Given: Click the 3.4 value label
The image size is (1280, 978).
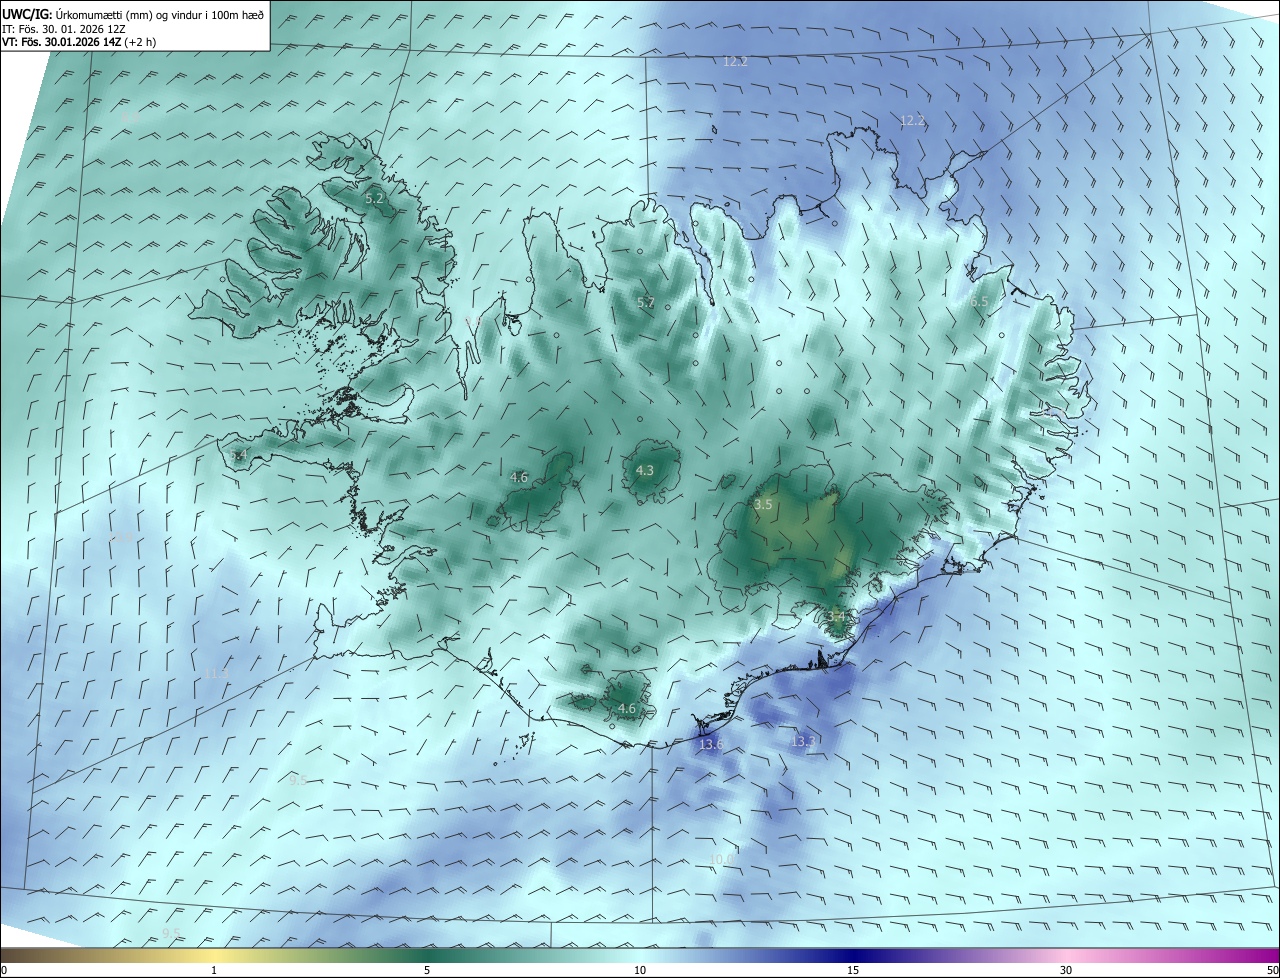Looking at the screenshot, I should pyautogui.click(x=836, y=616).
